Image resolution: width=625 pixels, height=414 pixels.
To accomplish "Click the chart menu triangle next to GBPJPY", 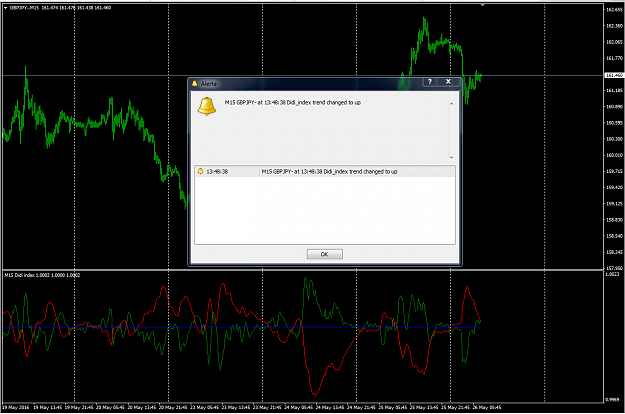I will click(x=6, y=8).
